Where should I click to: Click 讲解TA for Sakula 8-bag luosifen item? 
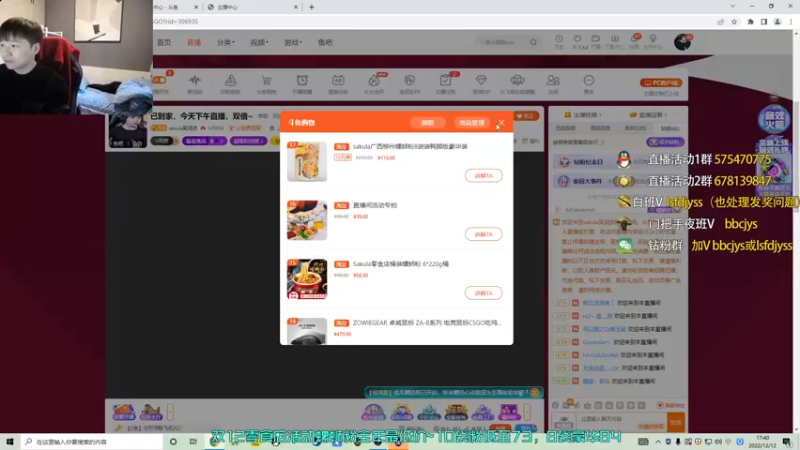pyautogui.click(x=483, y=176)
